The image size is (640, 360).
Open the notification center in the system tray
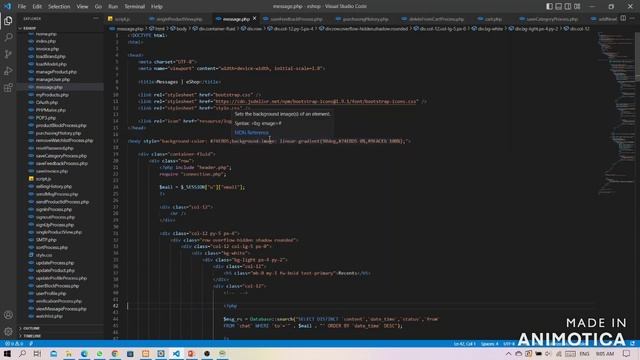627,353
